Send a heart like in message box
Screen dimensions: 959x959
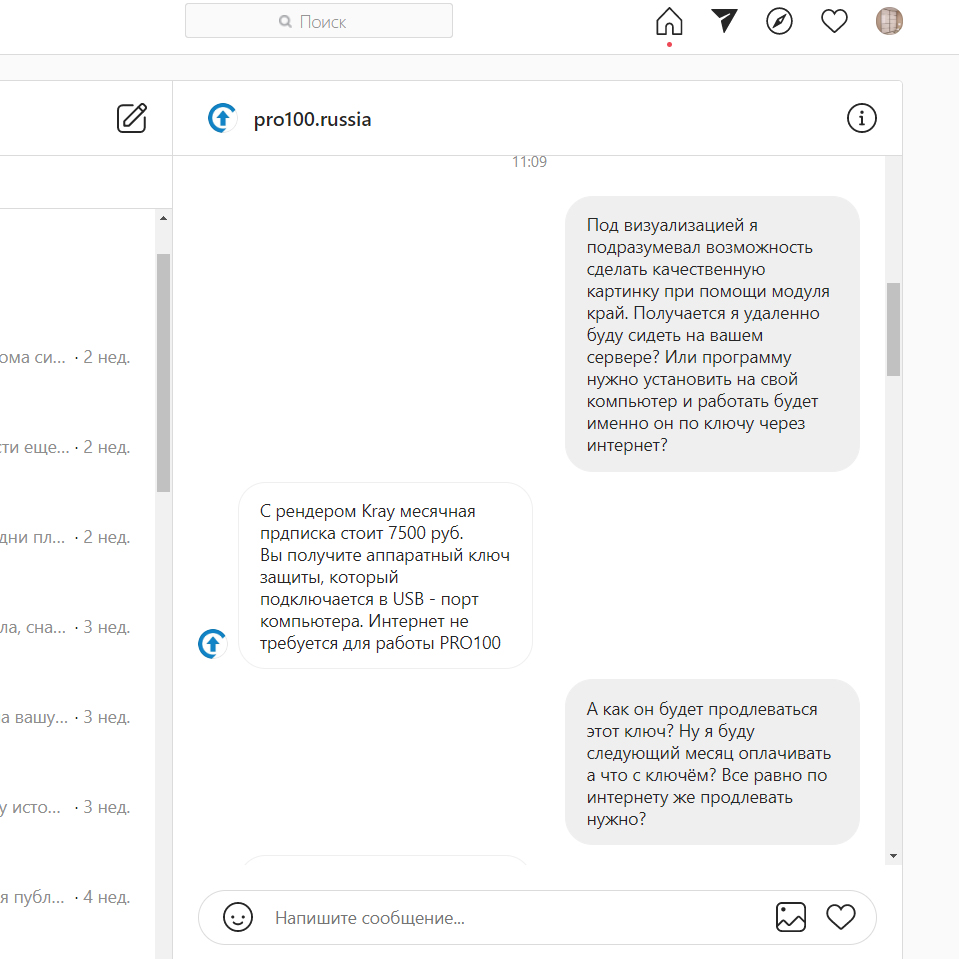click(x=841, y=917)
